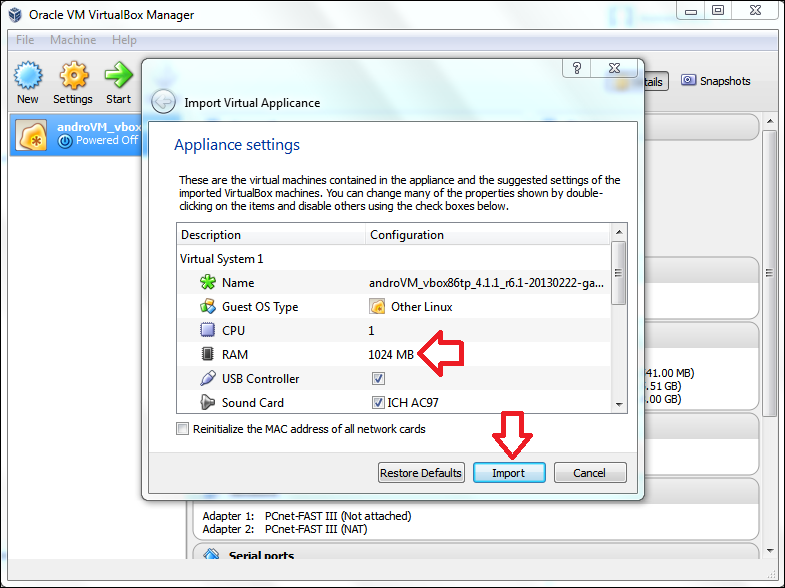Click the Sound Card speaker icon
The width and height of the screenshot is (785, 588).
click(207, 402)
